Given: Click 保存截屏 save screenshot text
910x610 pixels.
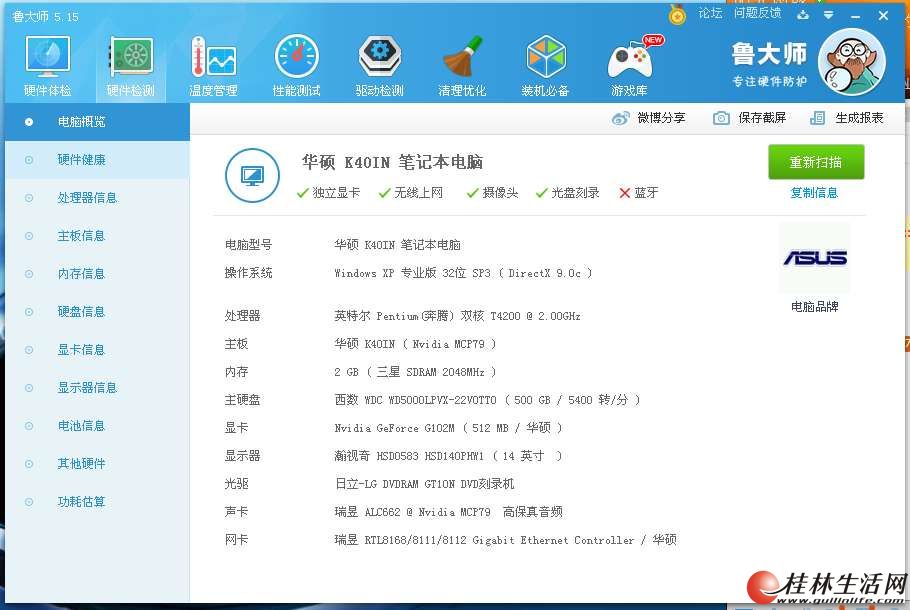Looking at the screenshot, I should 762,118.
